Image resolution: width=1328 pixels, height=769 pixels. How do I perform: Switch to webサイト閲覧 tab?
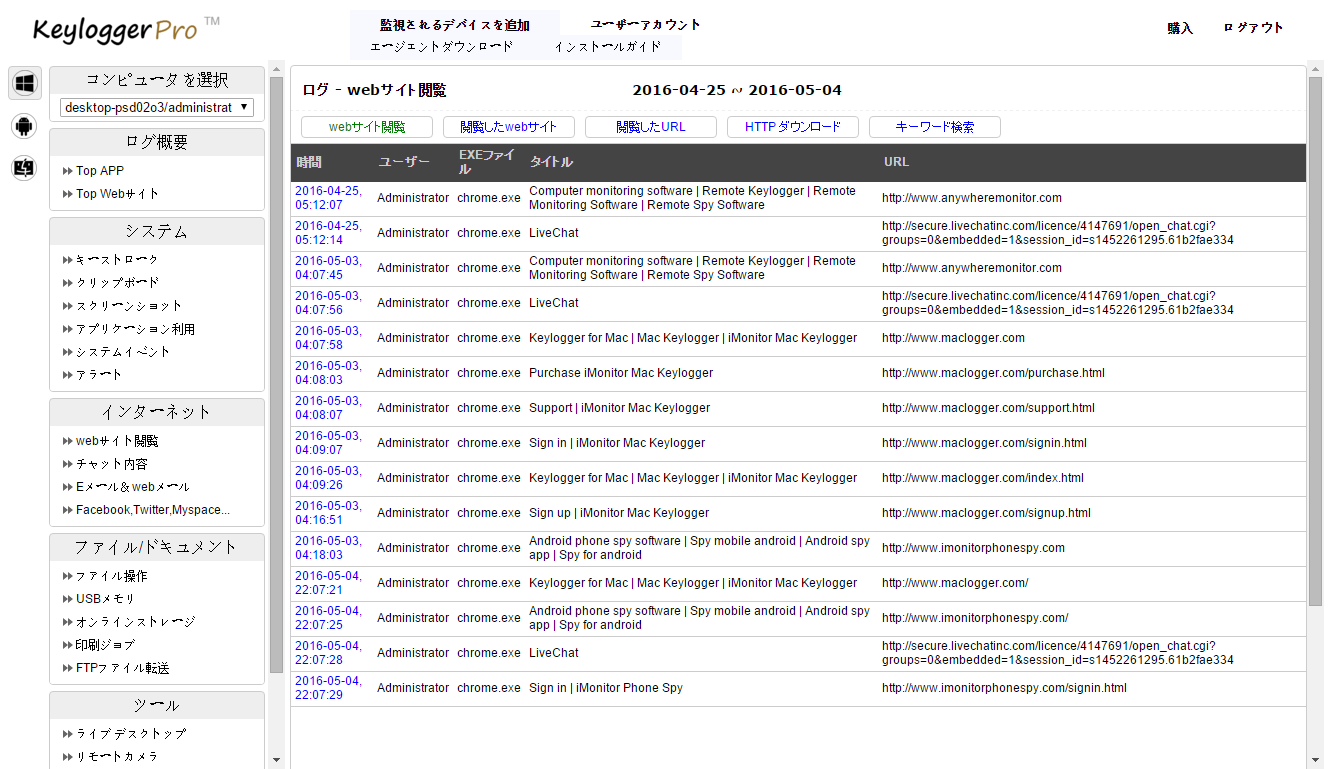(367, 127)
